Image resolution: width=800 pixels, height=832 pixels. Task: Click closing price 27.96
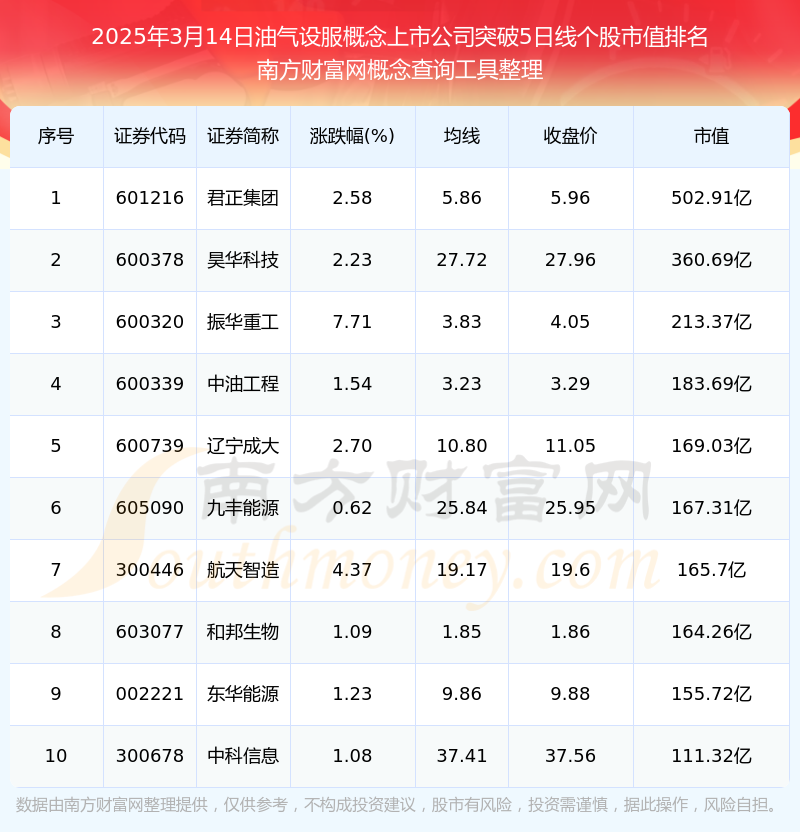click(570, 260)
